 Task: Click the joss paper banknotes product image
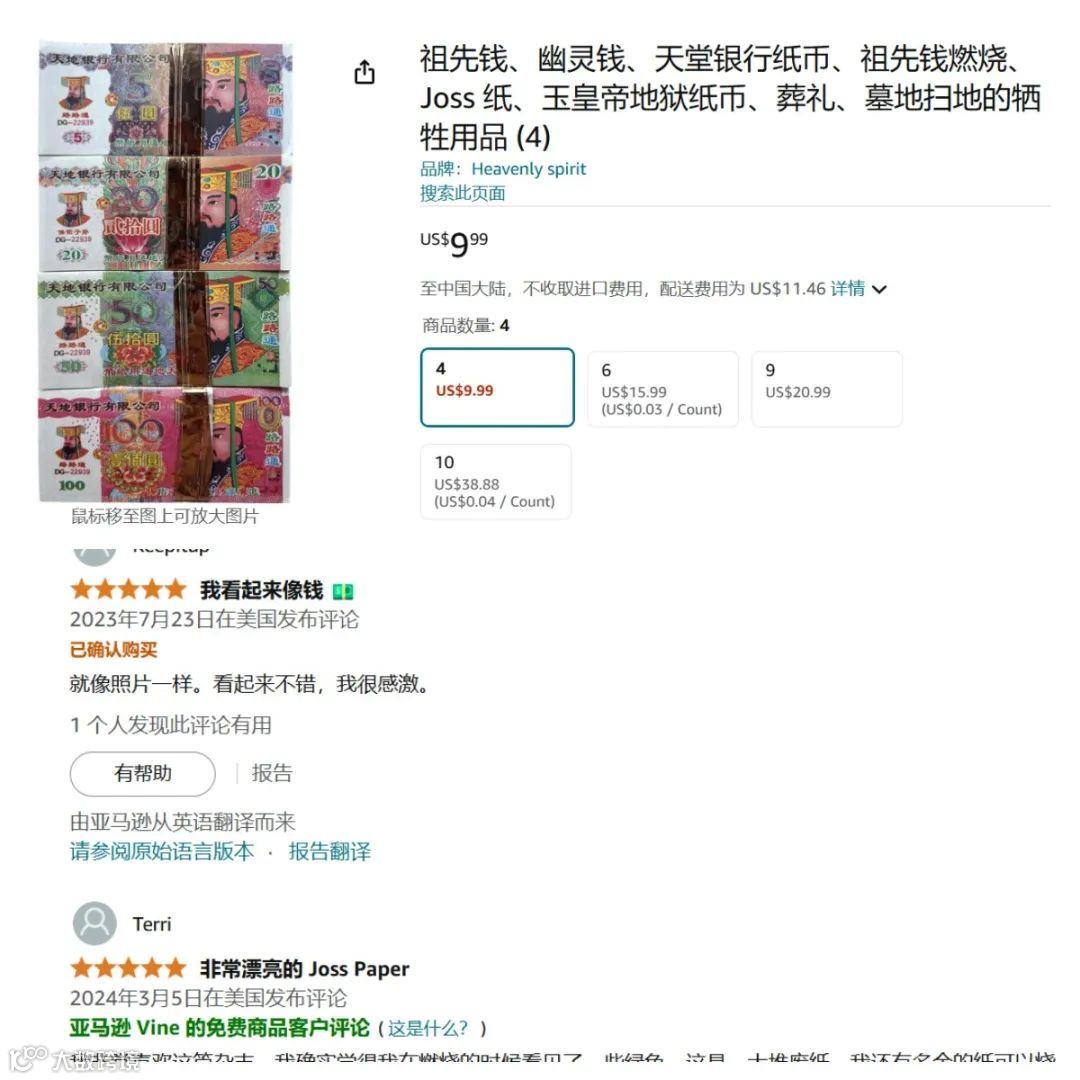(x=165, y=273)
